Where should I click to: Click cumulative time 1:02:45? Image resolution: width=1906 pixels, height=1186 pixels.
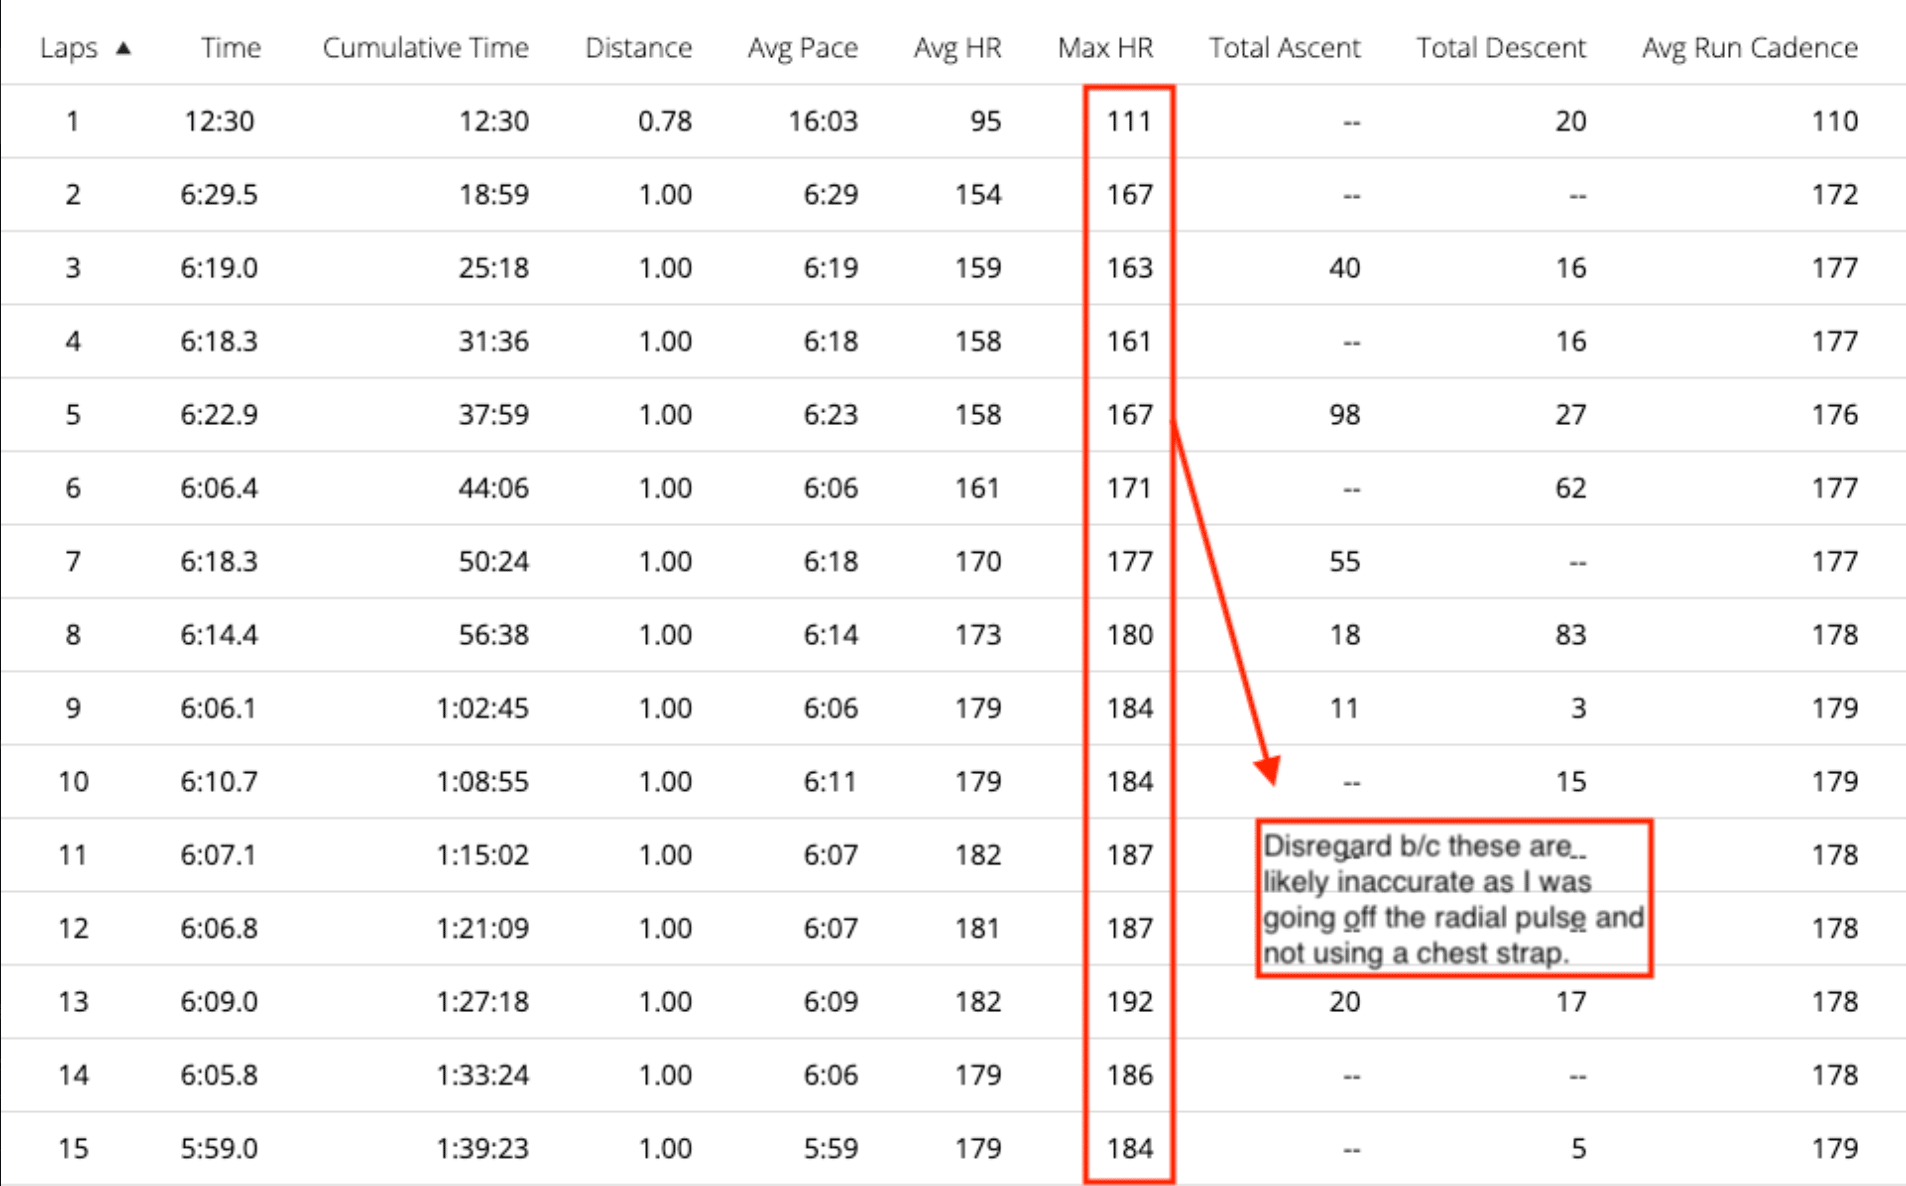(x=483, y=708)
